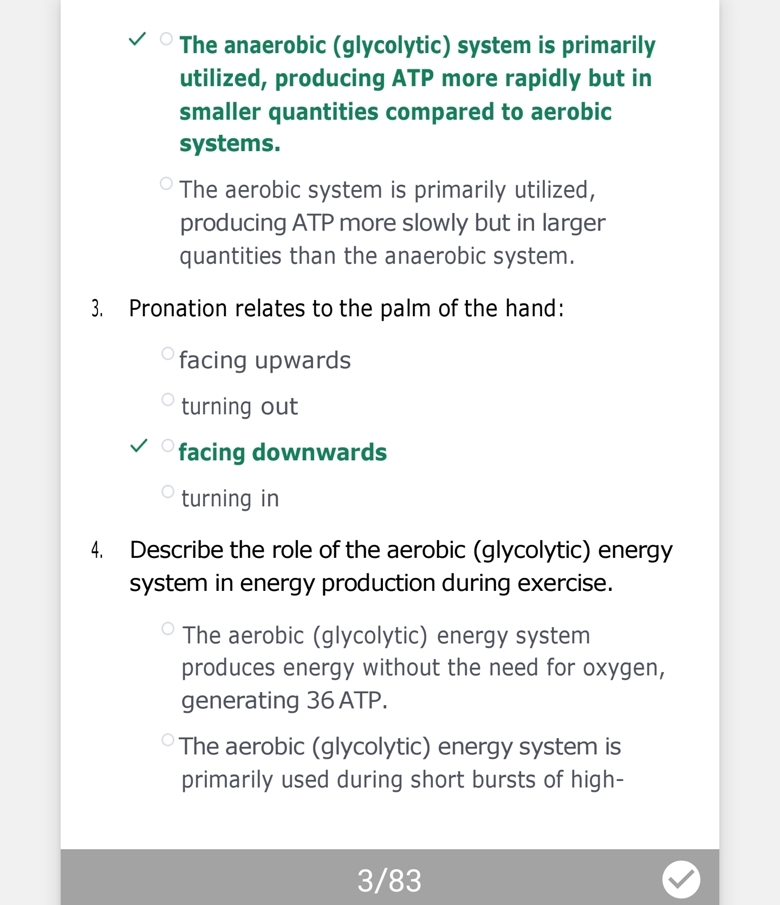This screenshot has height=905, width=780.
Task: Click green checkmark beside anaerobic system answer
Action: [x=138, y=40]
